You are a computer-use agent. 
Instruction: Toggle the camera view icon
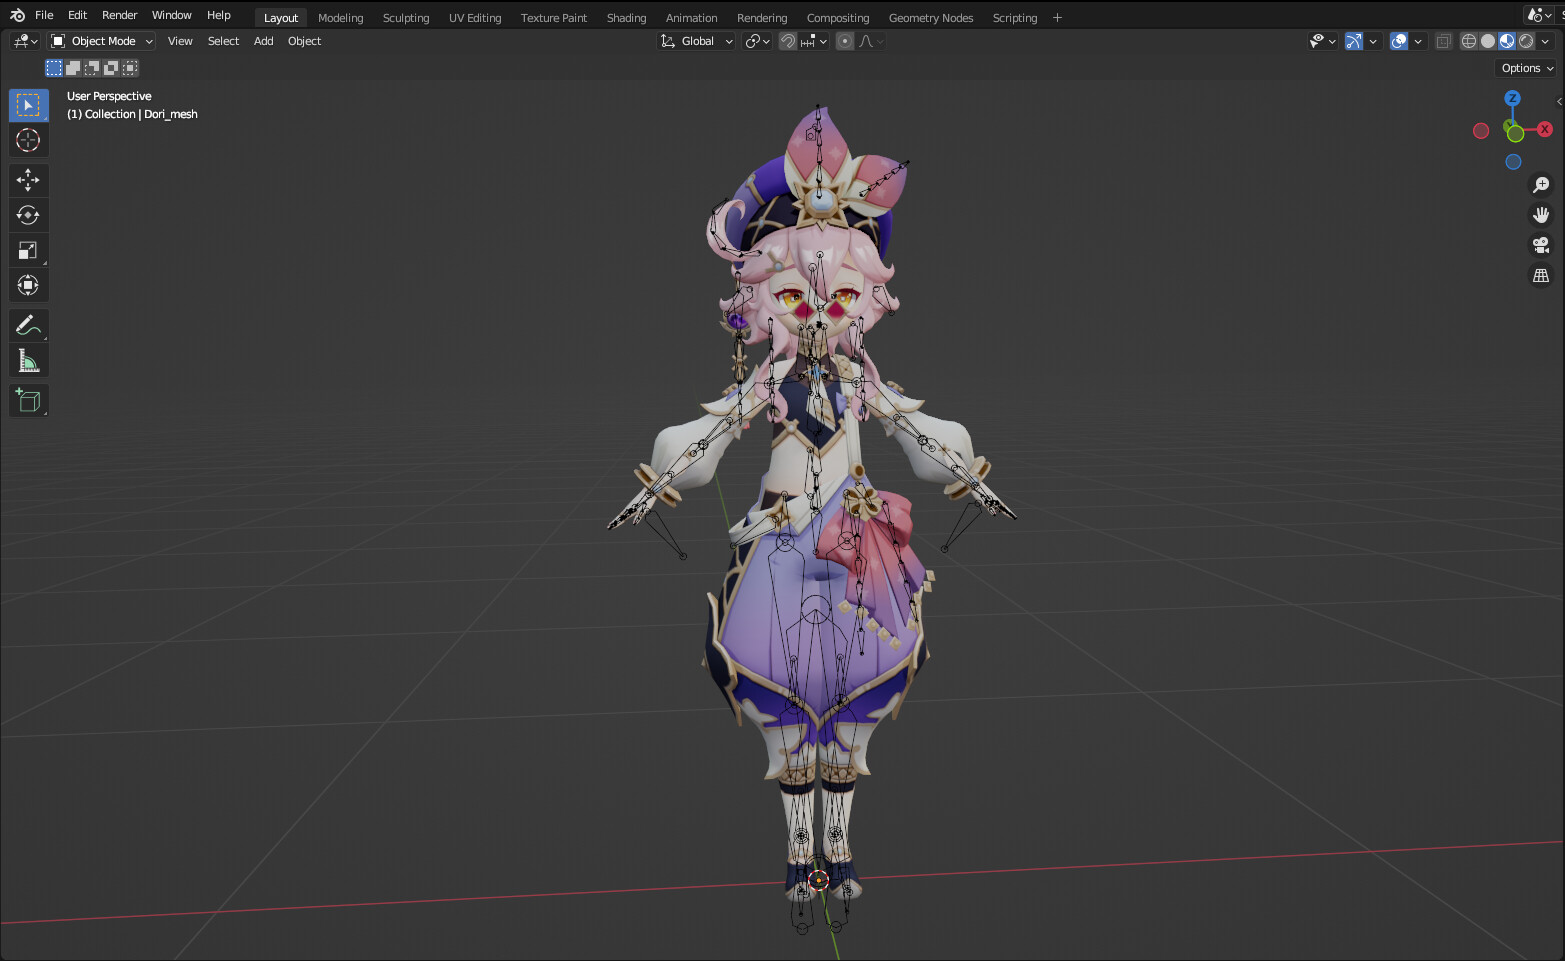1541,245
